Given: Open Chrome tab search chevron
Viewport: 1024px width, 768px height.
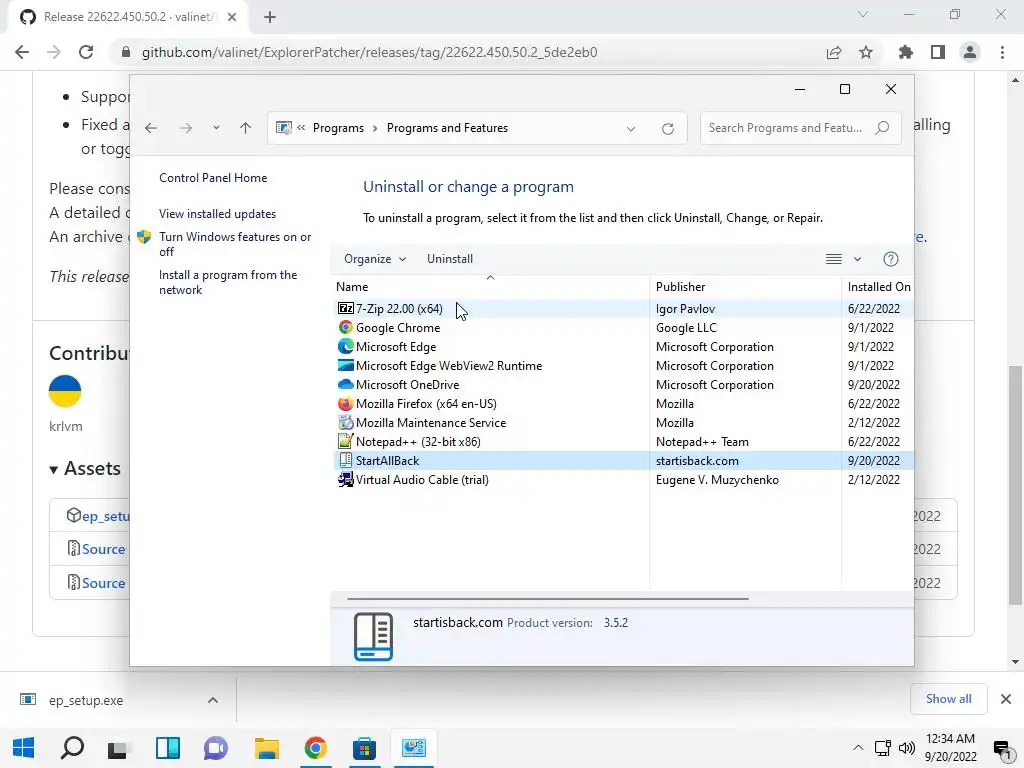Looking at the screenshot, I should [x=863, y=14].
